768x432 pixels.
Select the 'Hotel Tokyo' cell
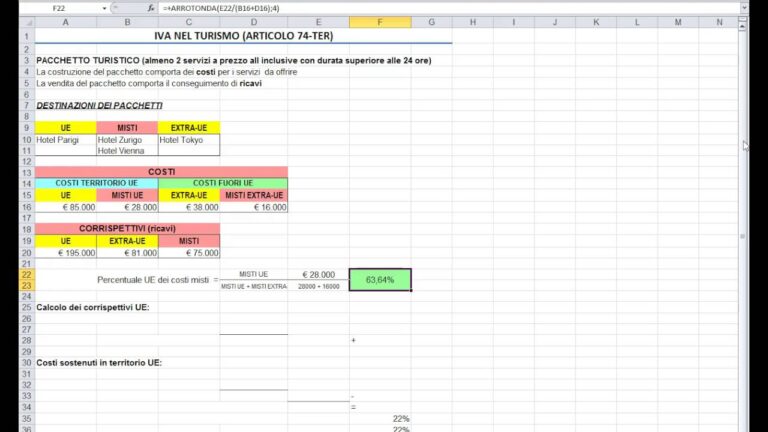coord(189,140)
